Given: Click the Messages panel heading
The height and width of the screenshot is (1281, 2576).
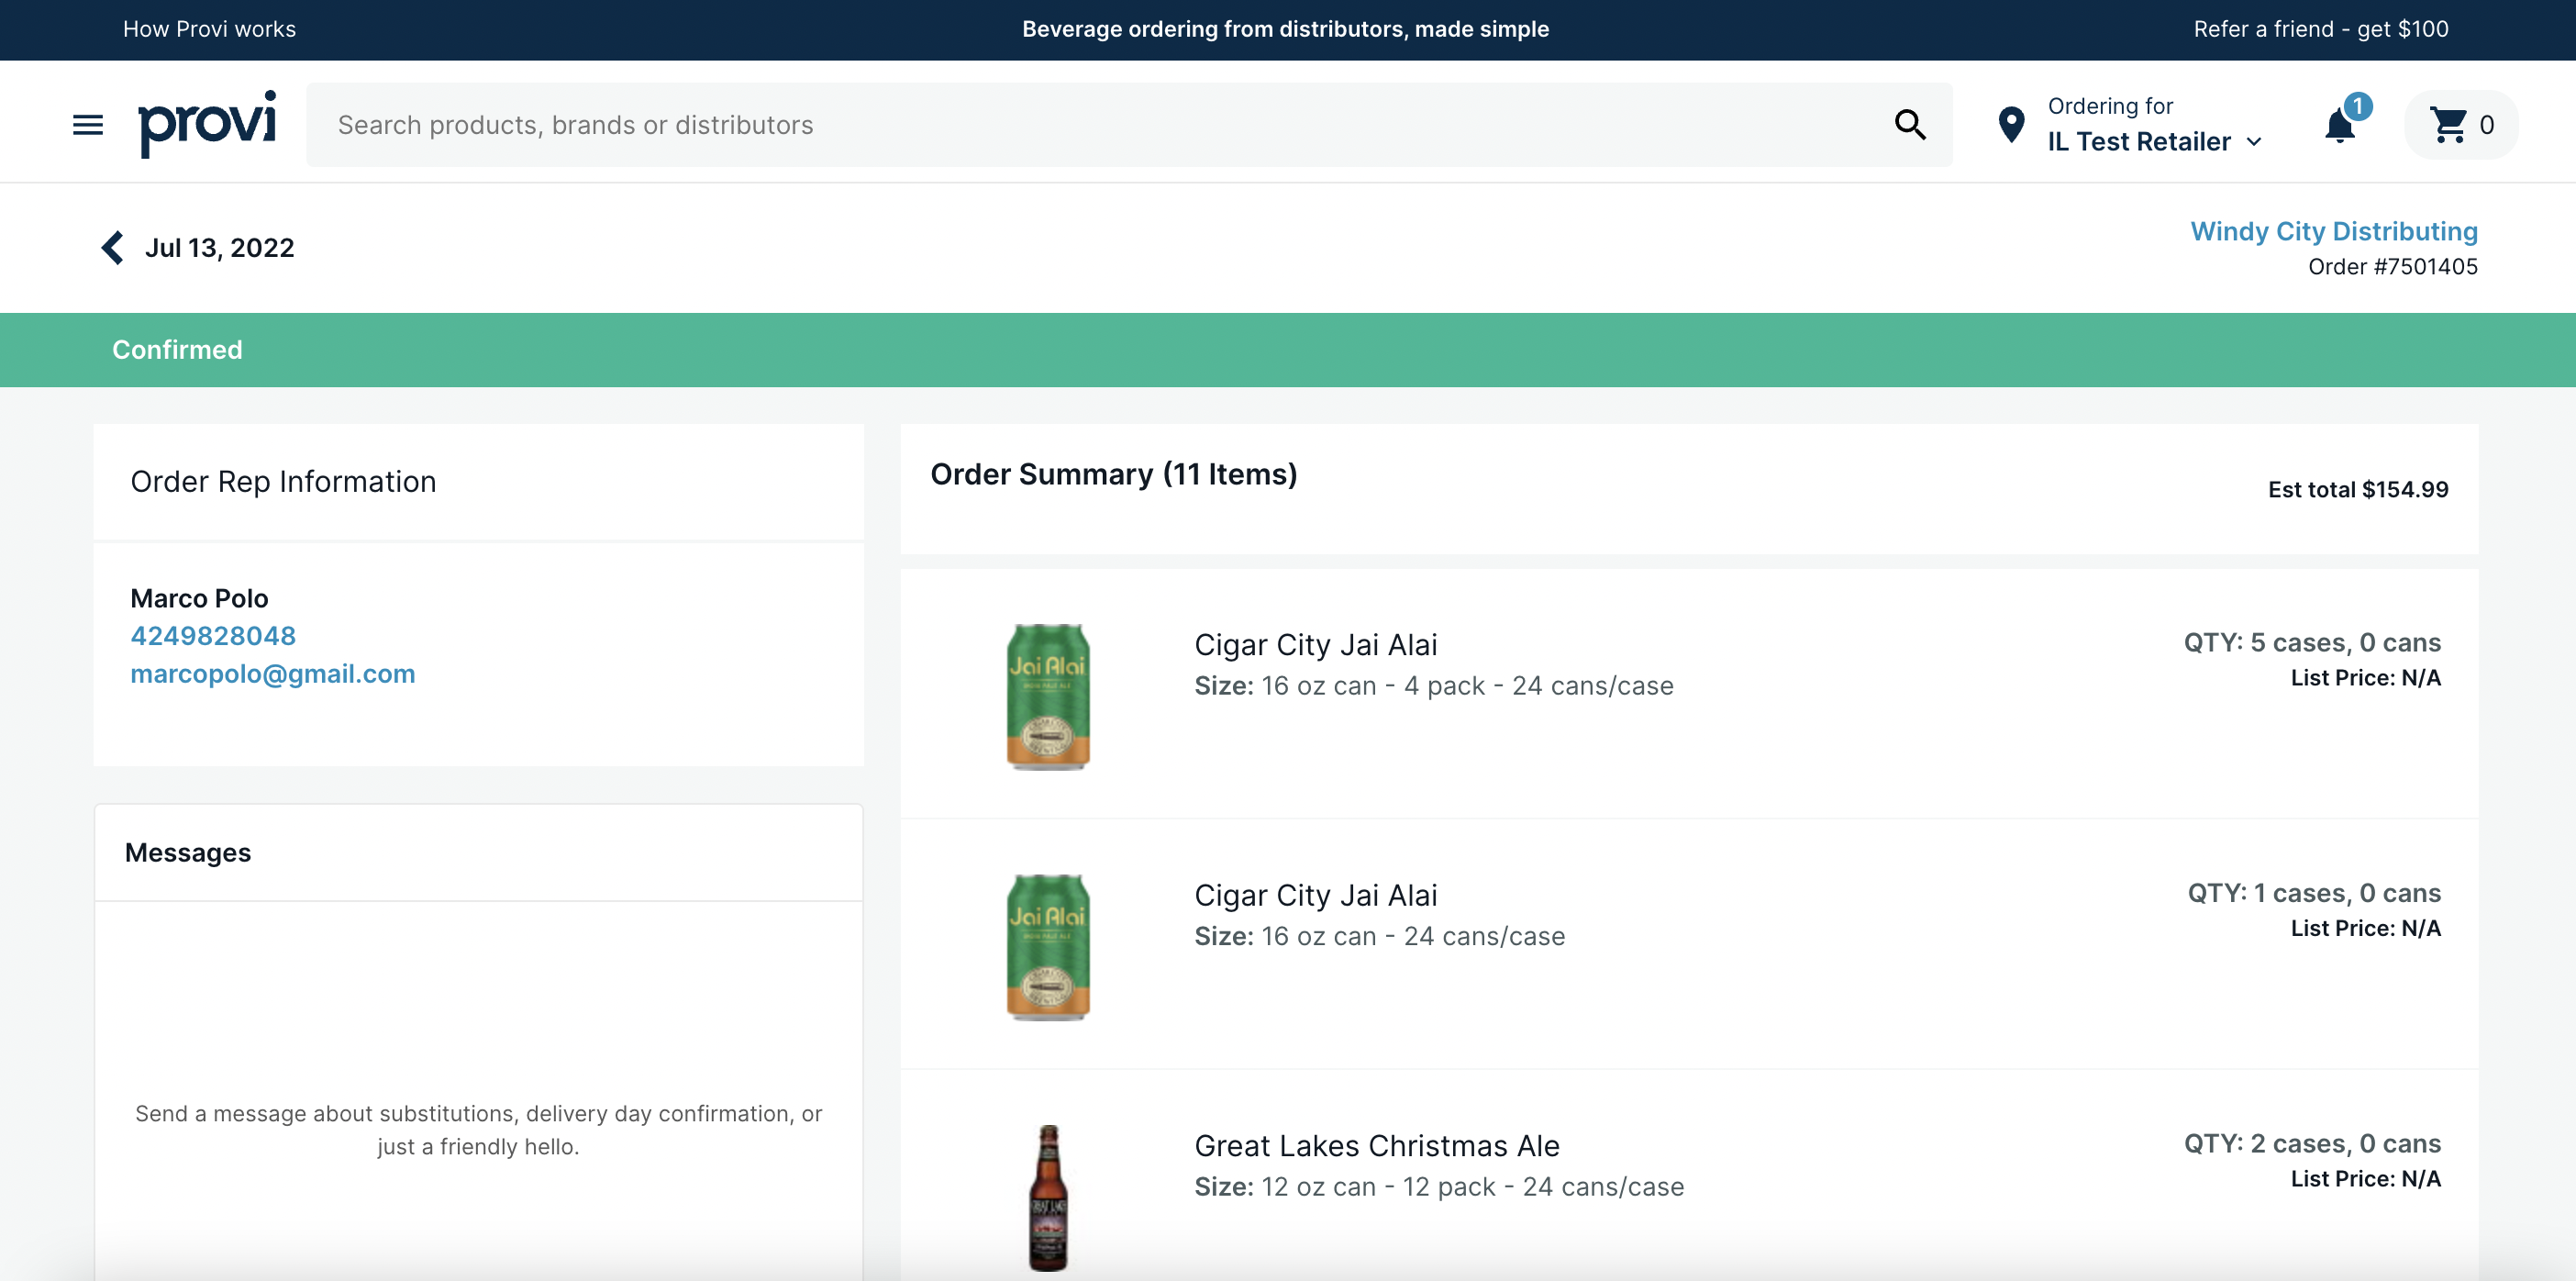Looking at the screenshot, I should [188, 853].
